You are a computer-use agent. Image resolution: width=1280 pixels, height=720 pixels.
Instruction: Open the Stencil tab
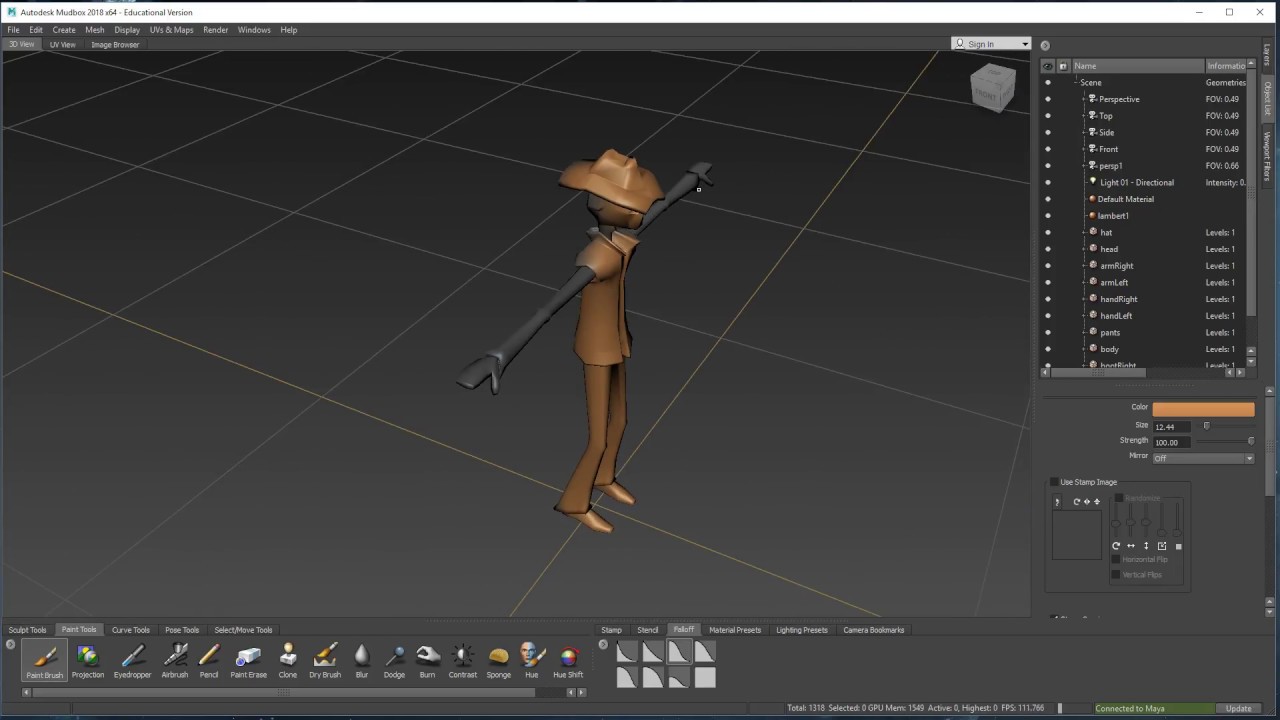click(648, 630)
